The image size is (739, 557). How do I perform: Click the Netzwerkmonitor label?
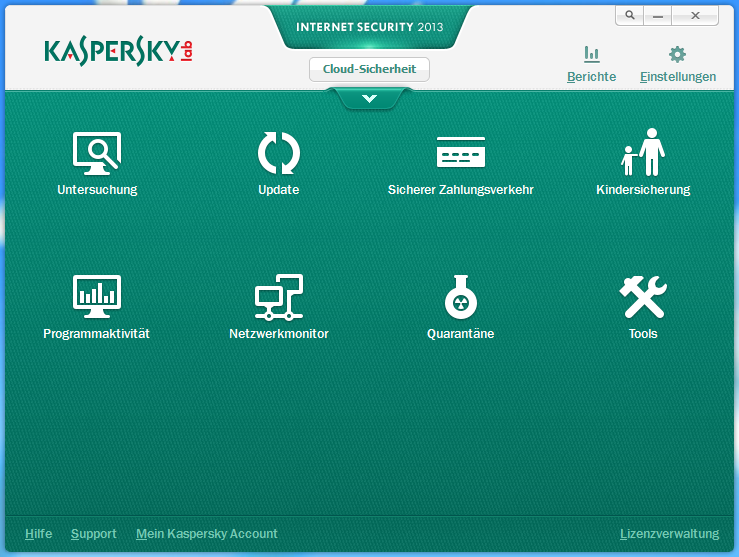(x=279, y=334)
